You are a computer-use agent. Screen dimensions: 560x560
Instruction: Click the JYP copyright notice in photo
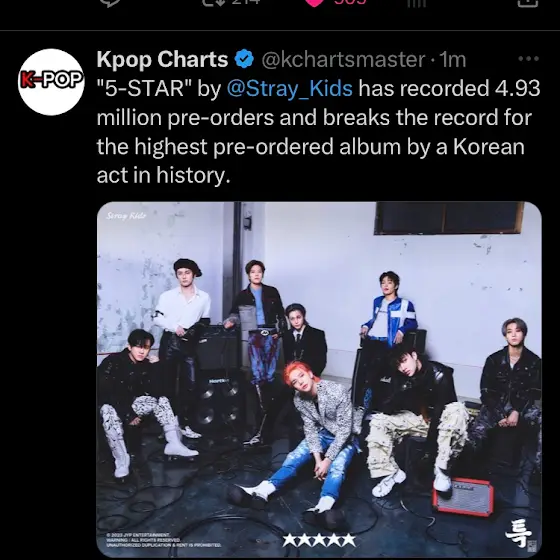pyautogui.click(x=164, y=540)
